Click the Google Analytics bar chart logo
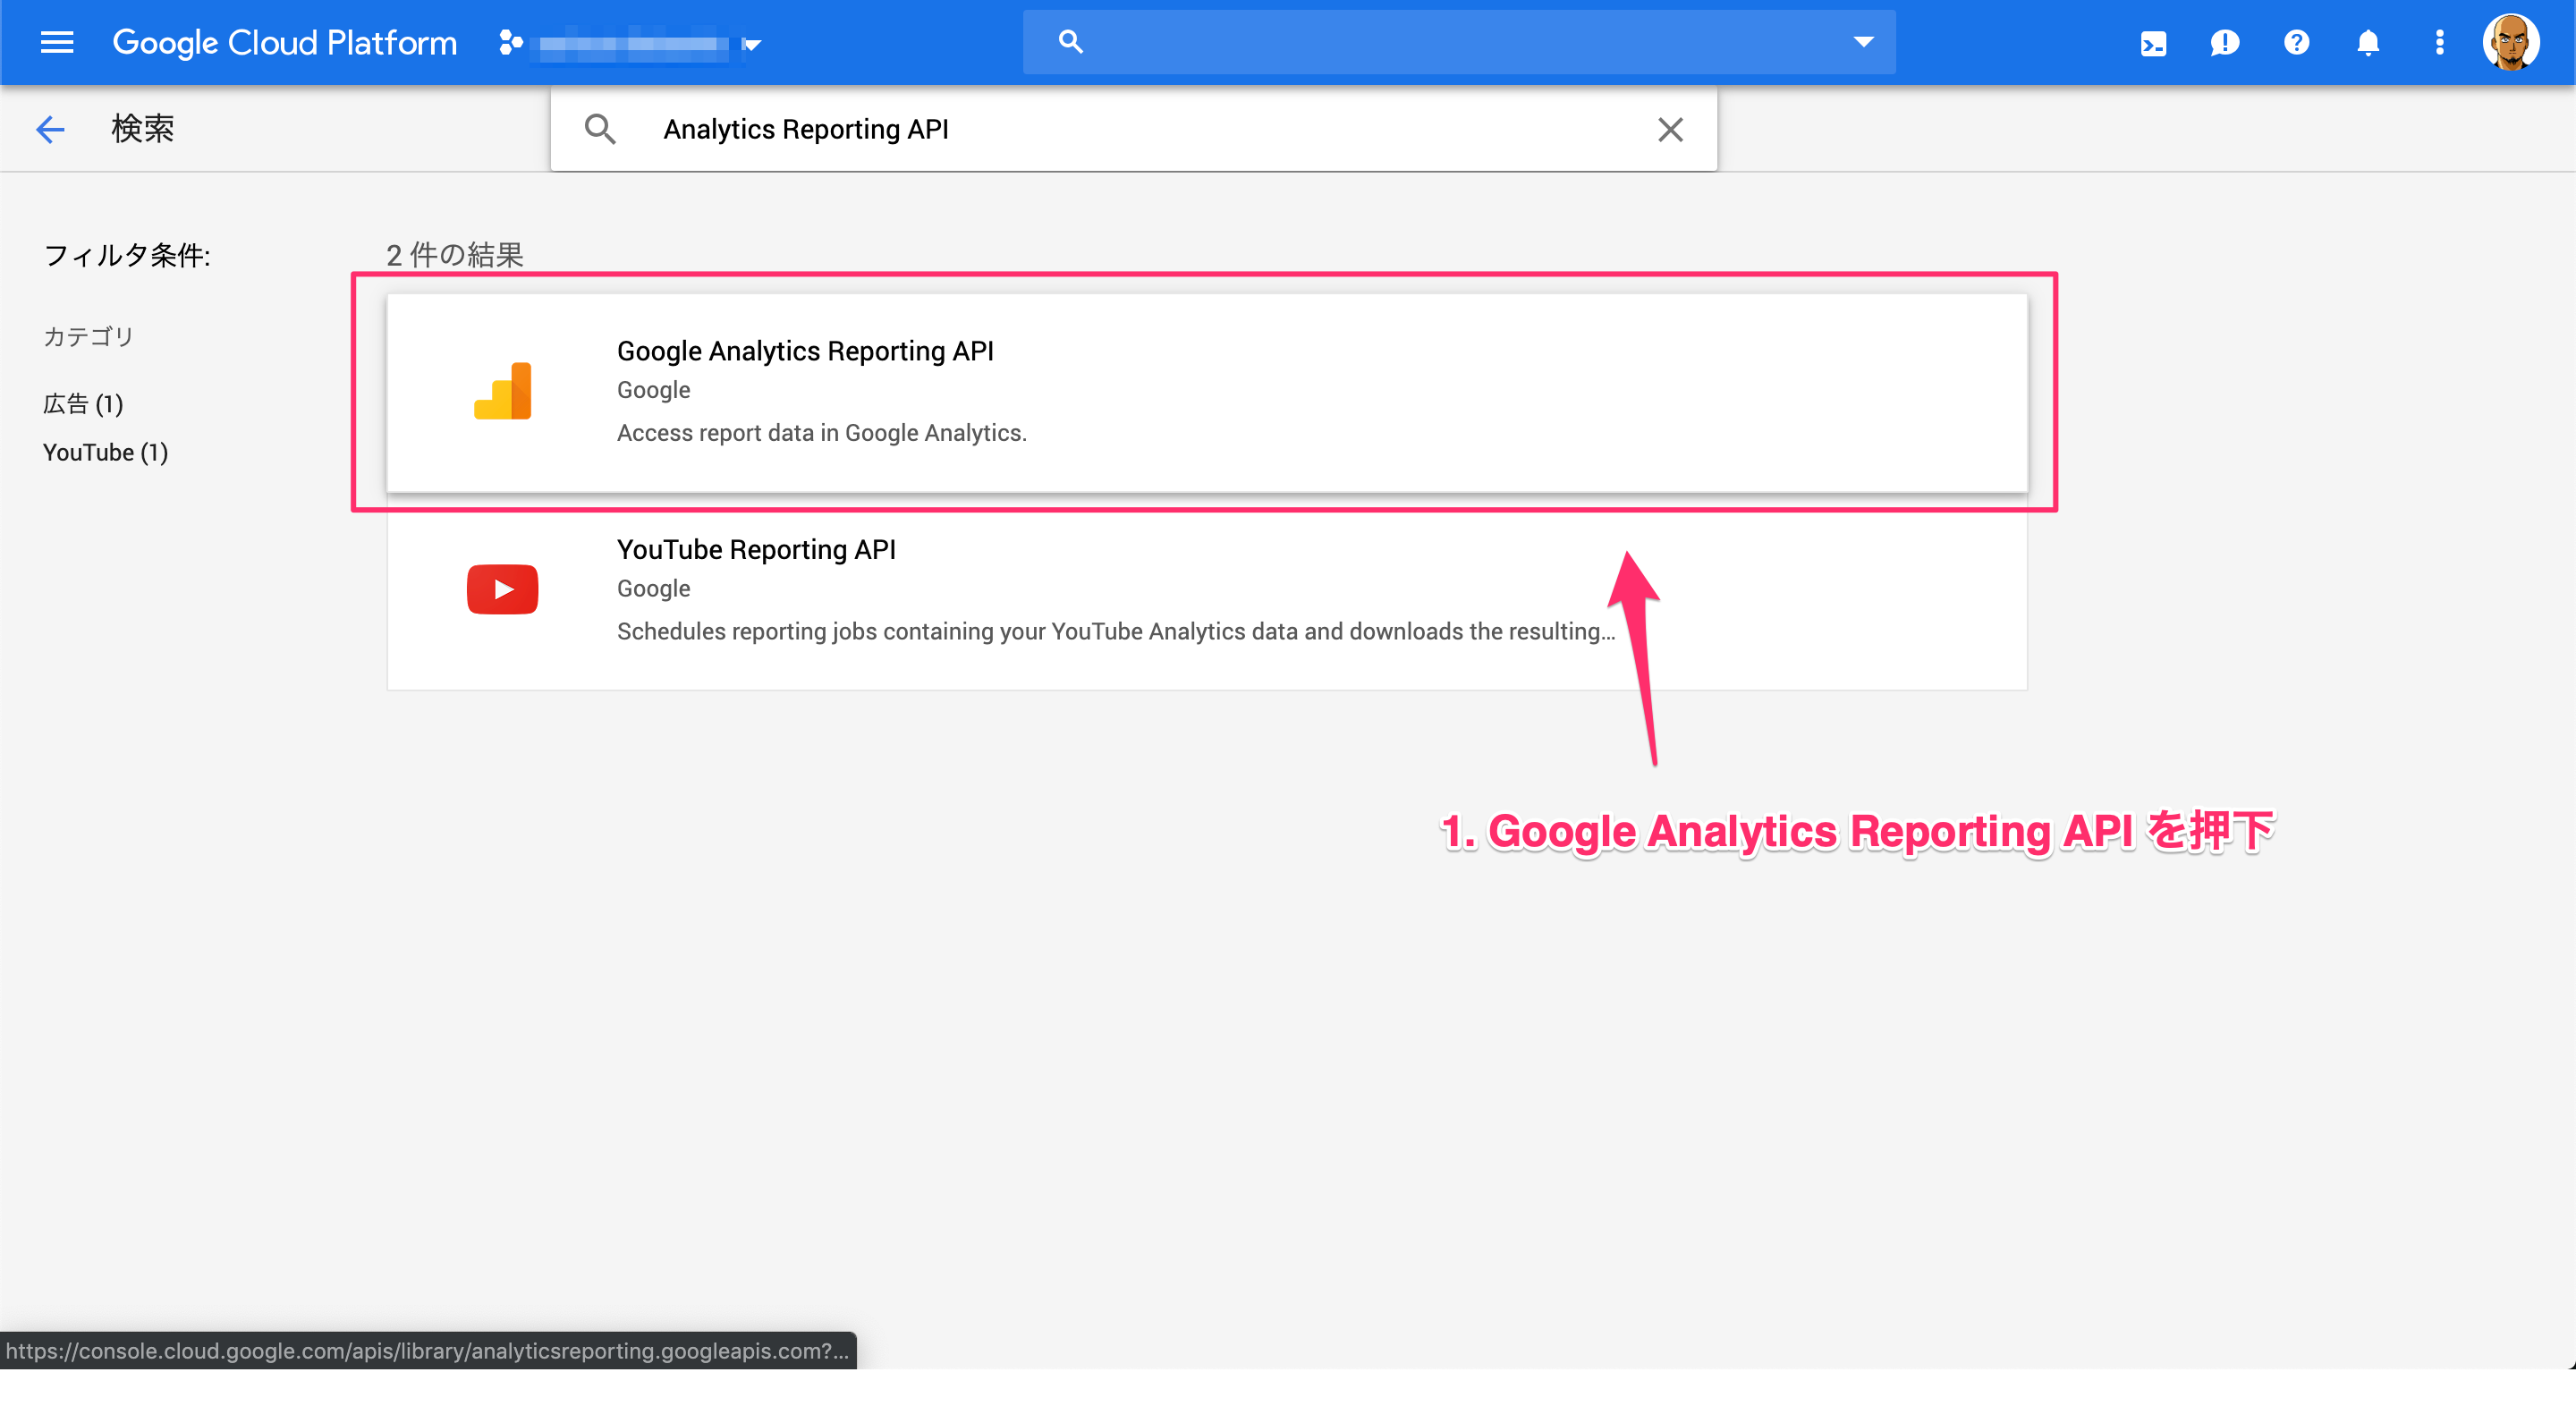The height and width of the screenshot is (1406, 2576). [503, 391]
